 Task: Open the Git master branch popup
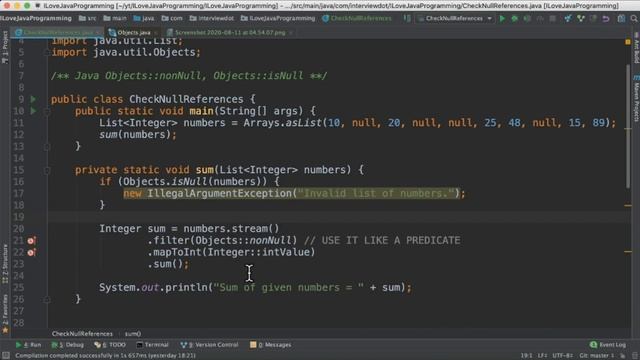click(x=596, y=356)
